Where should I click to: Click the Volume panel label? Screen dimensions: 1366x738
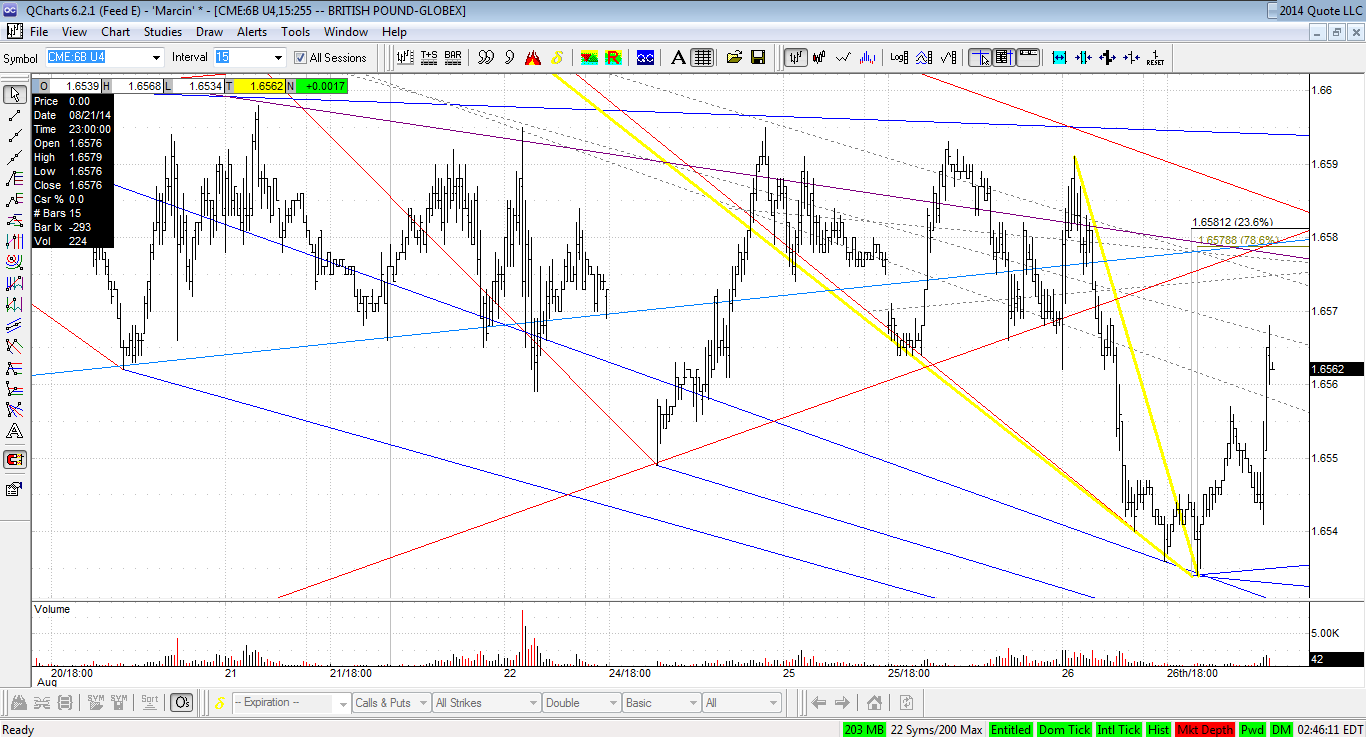click(x=52, y=608)
